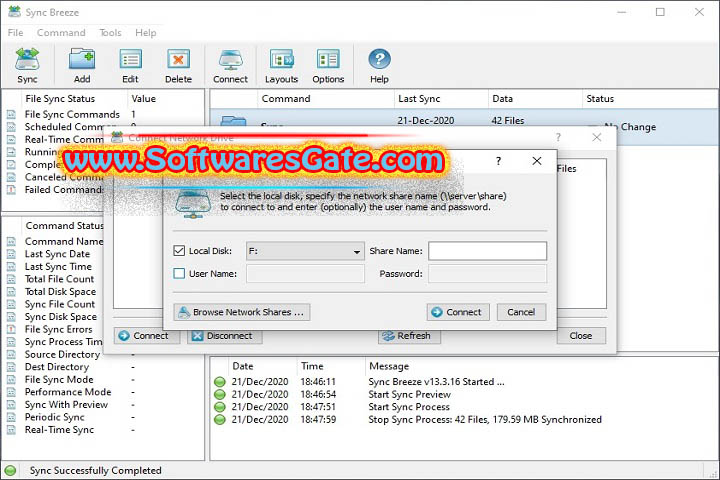Click the question mark on front dialog title
This screenshot has width=720, height=480.
[x=498, y=161]
